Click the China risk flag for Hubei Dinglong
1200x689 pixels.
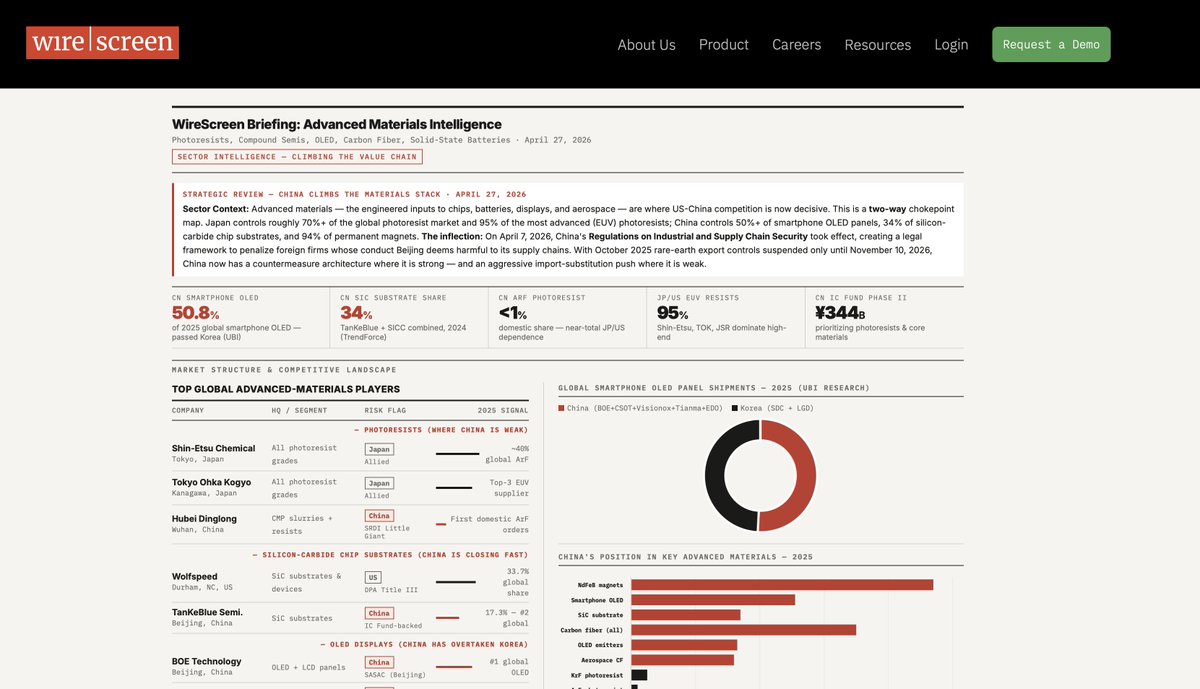[379, 516]
